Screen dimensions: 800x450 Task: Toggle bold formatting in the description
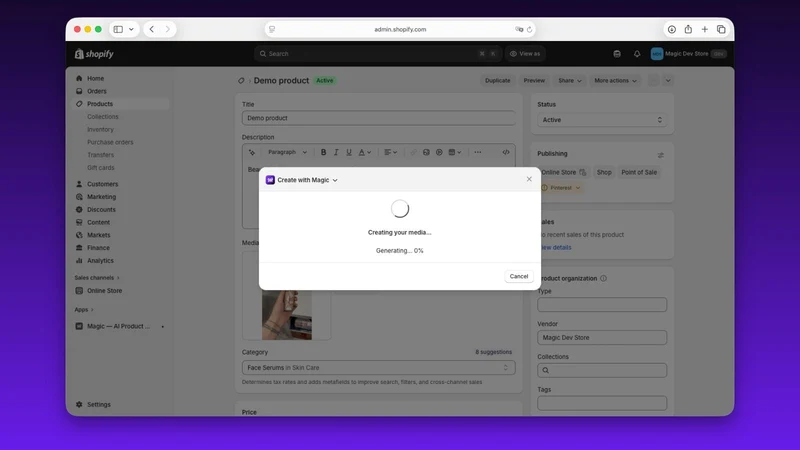pyautogui.click(x=323, y=152)
